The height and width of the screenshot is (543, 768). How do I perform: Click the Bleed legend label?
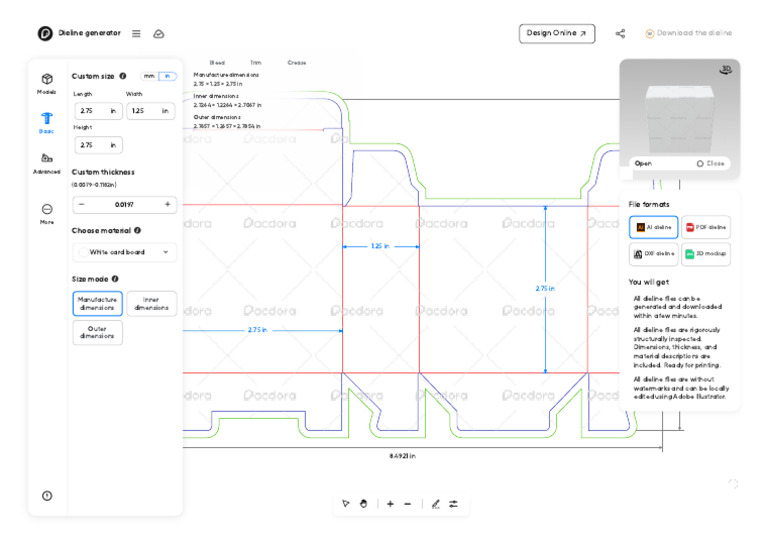pos(217,63)
